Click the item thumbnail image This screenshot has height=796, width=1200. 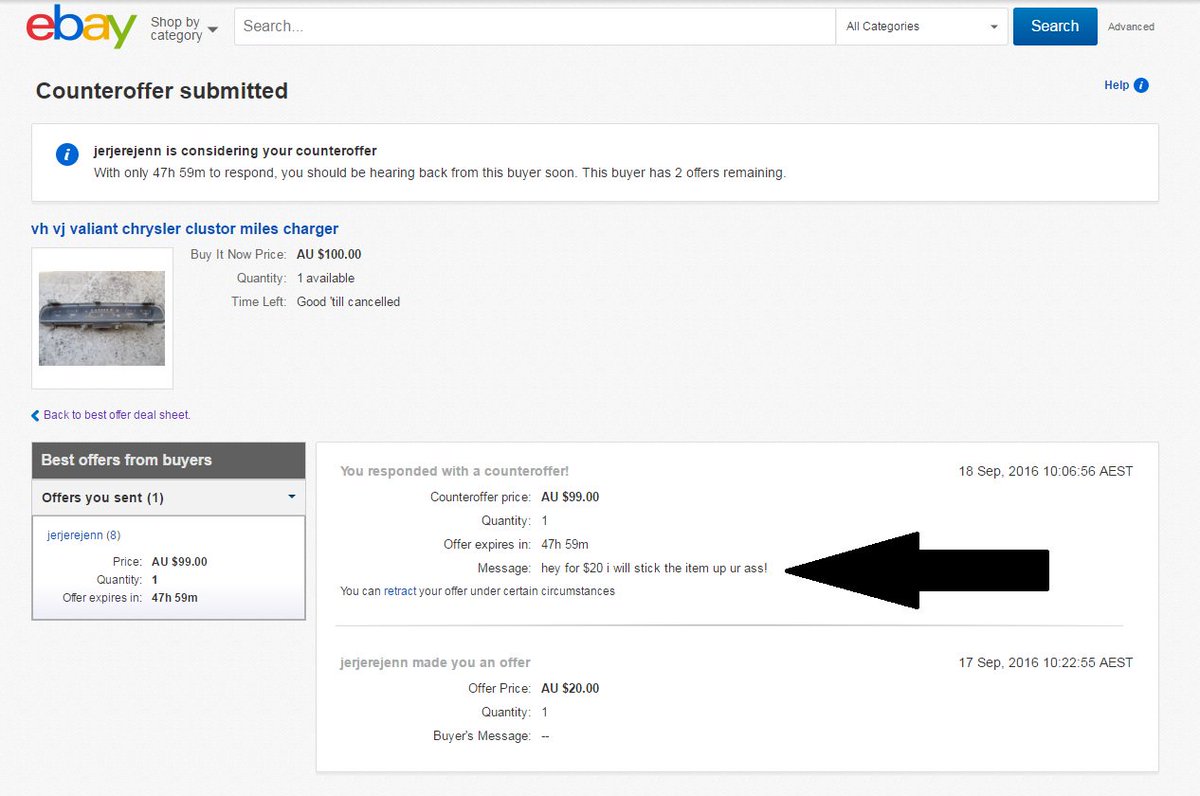[x=102, y=318]
